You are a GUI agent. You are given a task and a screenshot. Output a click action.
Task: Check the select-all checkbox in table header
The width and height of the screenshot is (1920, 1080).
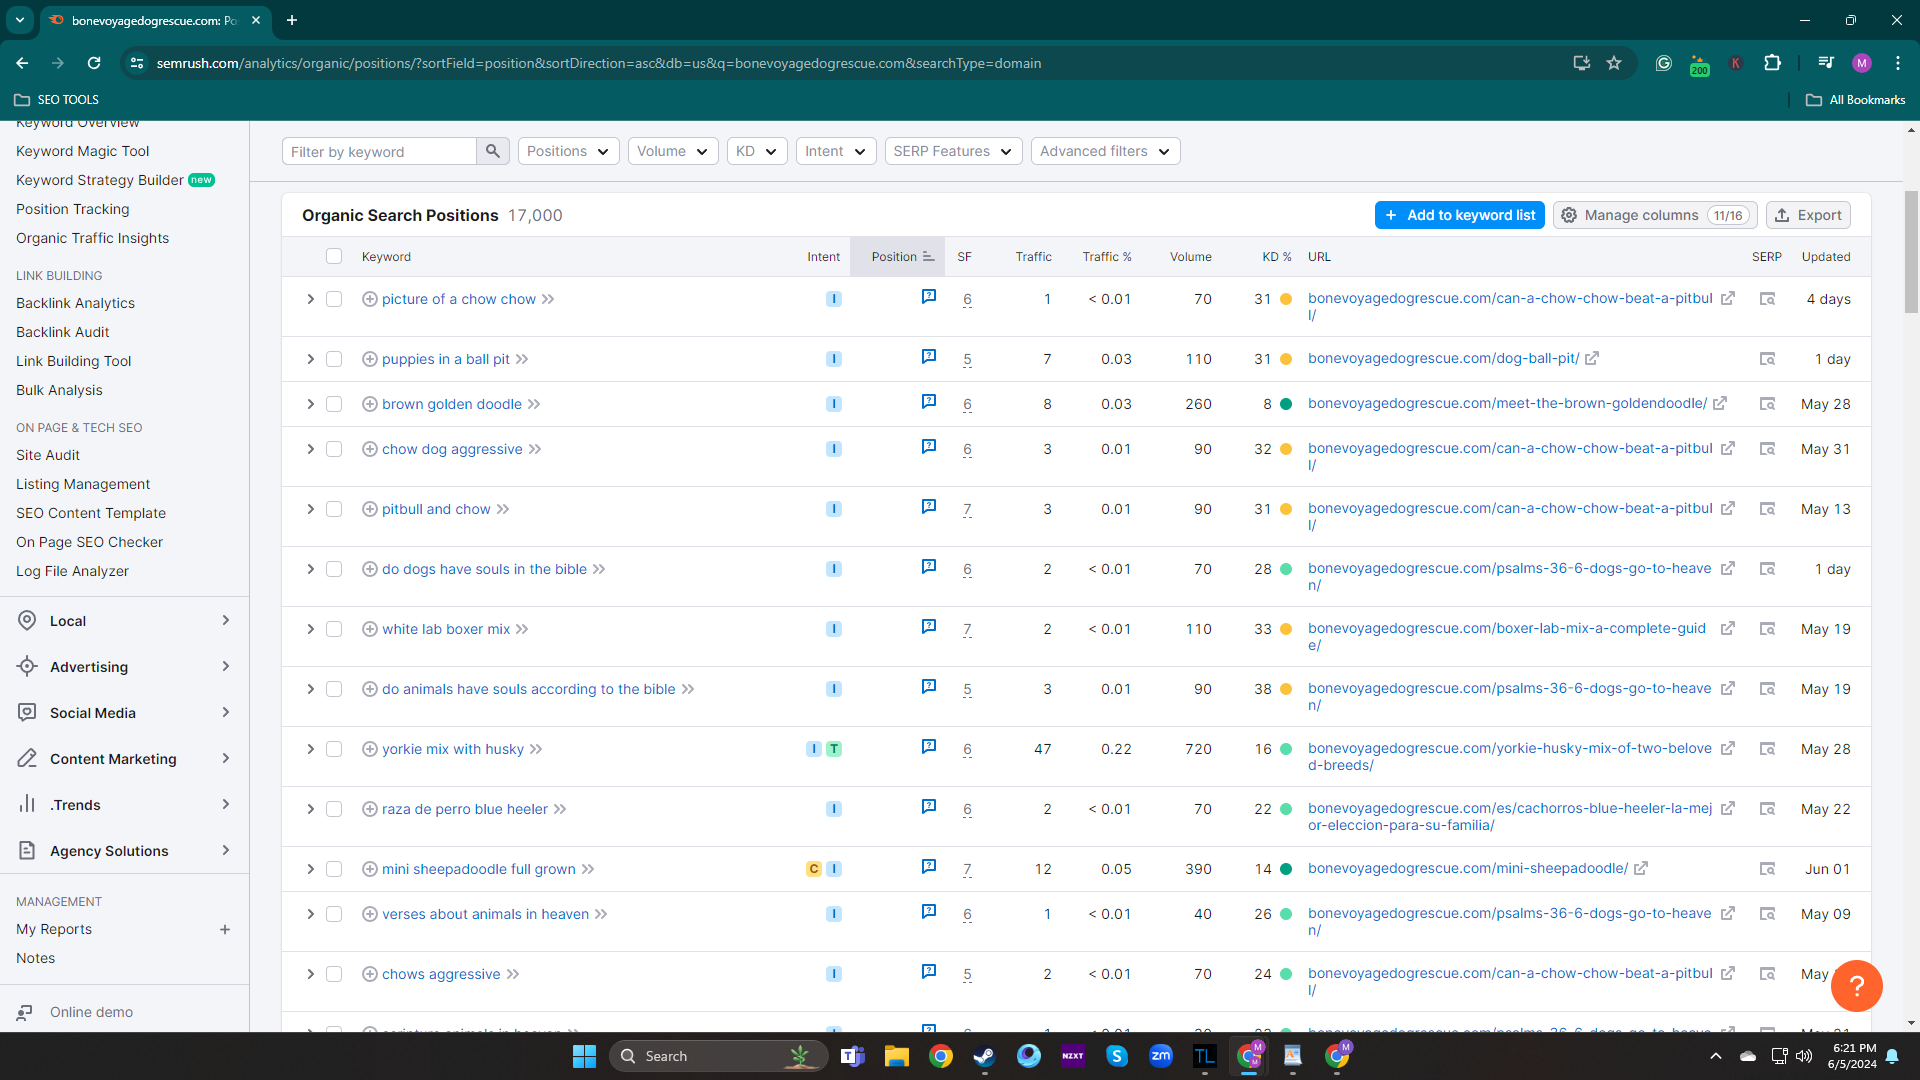(334, 257)
